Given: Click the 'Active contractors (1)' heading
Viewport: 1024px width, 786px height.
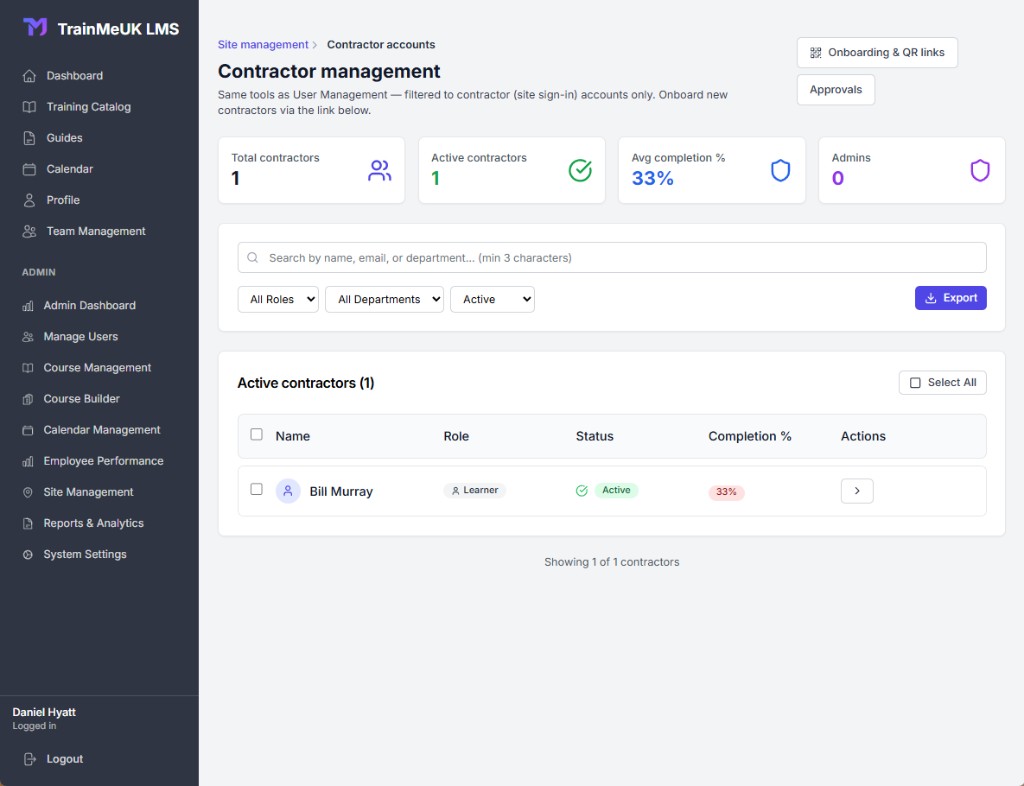Looking at the screenshot, I should (306, 383).
